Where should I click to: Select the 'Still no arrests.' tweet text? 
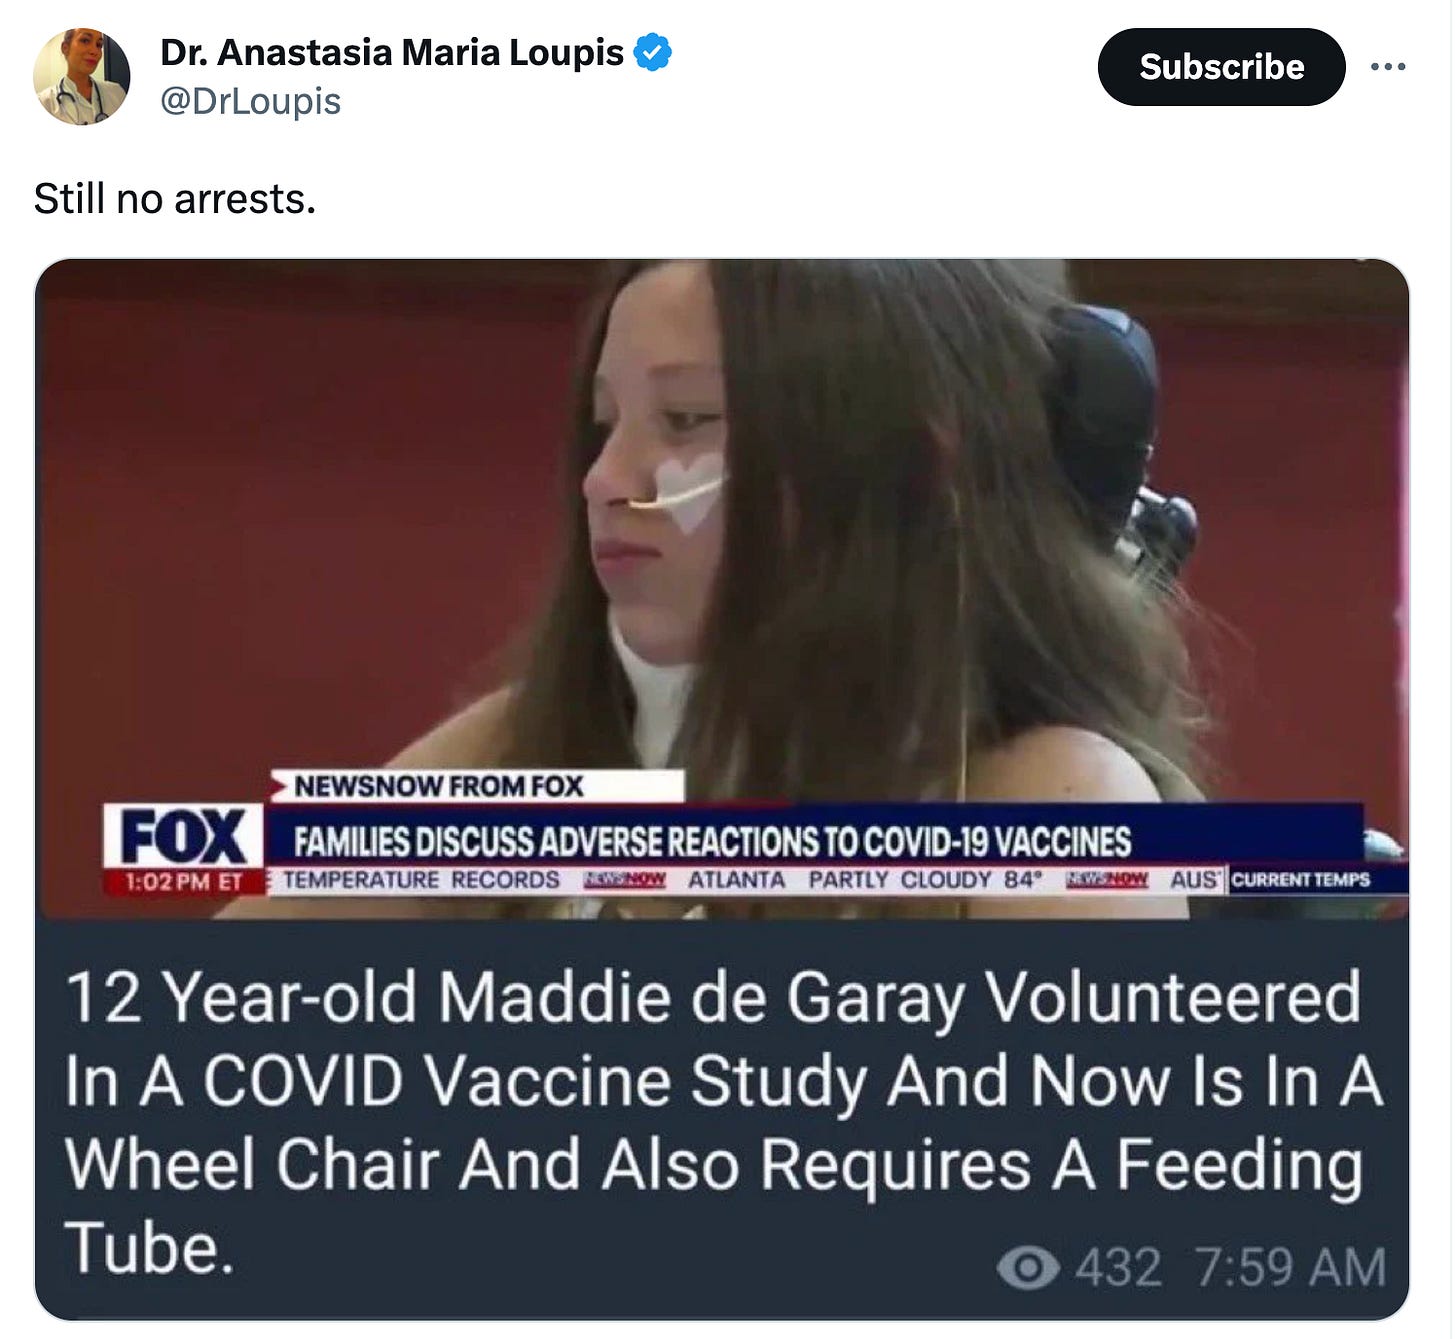coord(175,198)
